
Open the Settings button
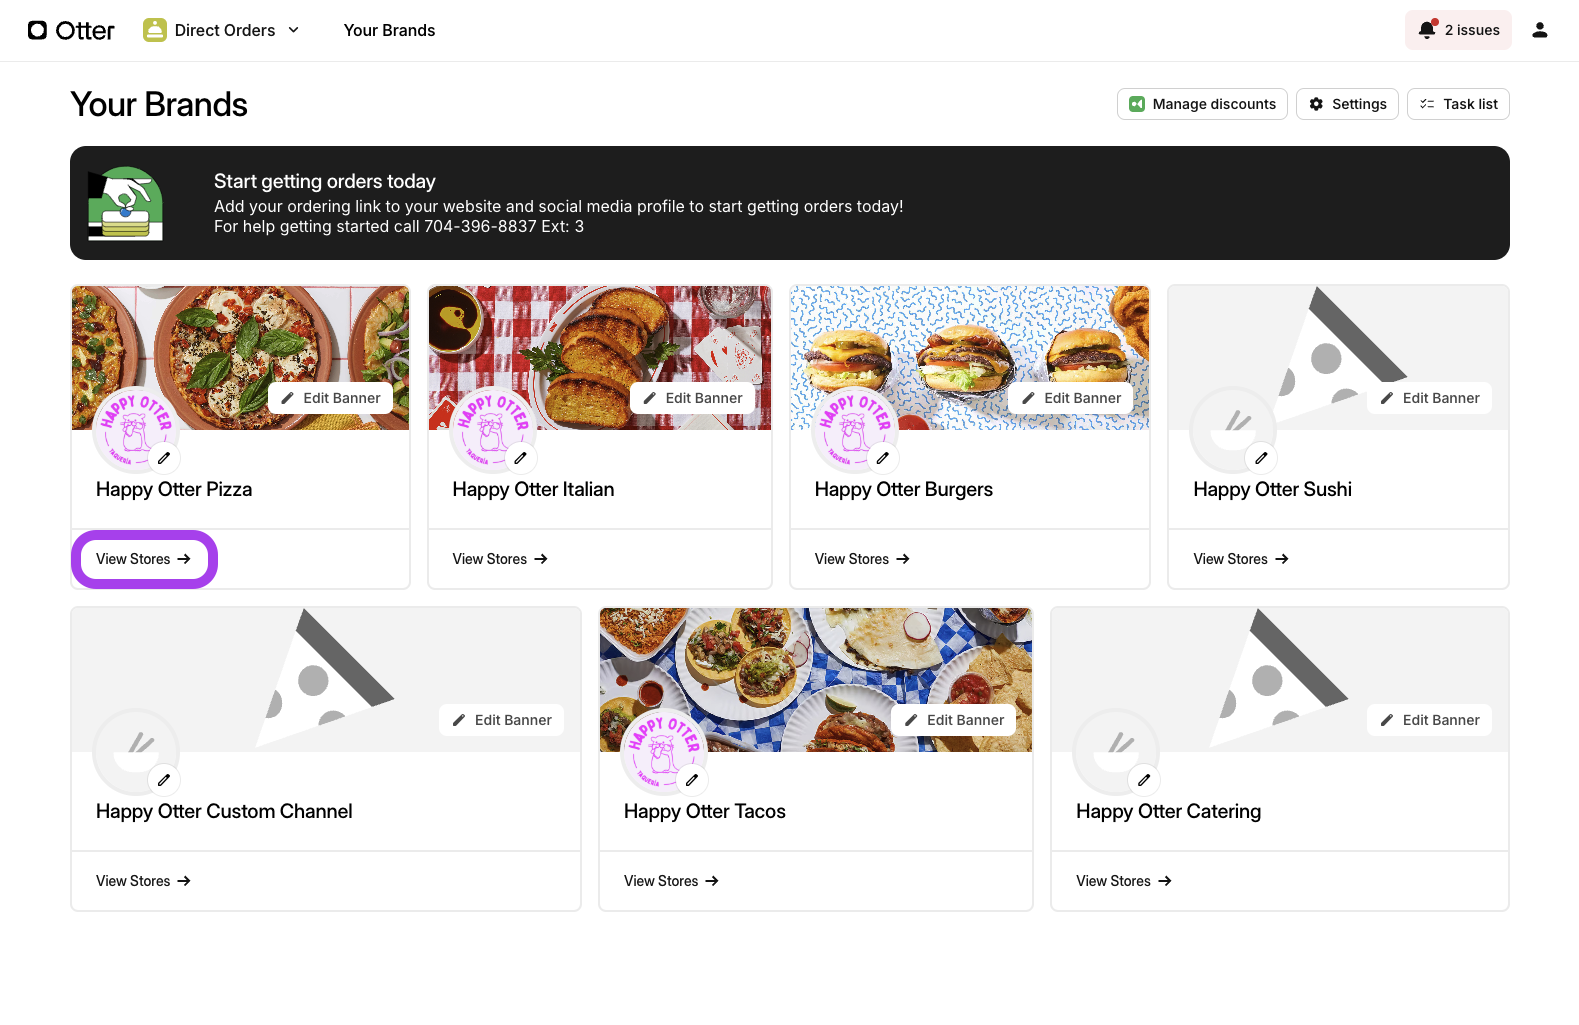pos(1347,104)
